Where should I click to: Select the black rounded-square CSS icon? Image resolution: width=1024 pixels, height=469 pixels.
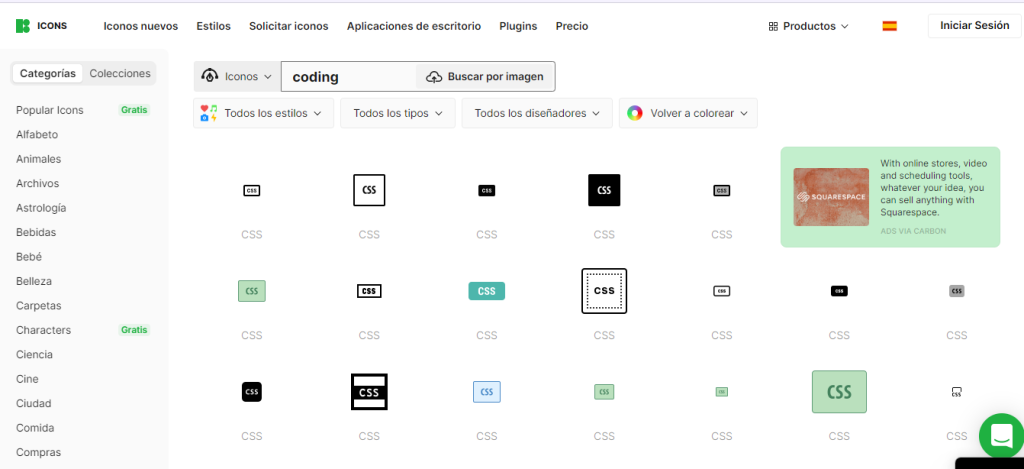[x=251, y=392]
